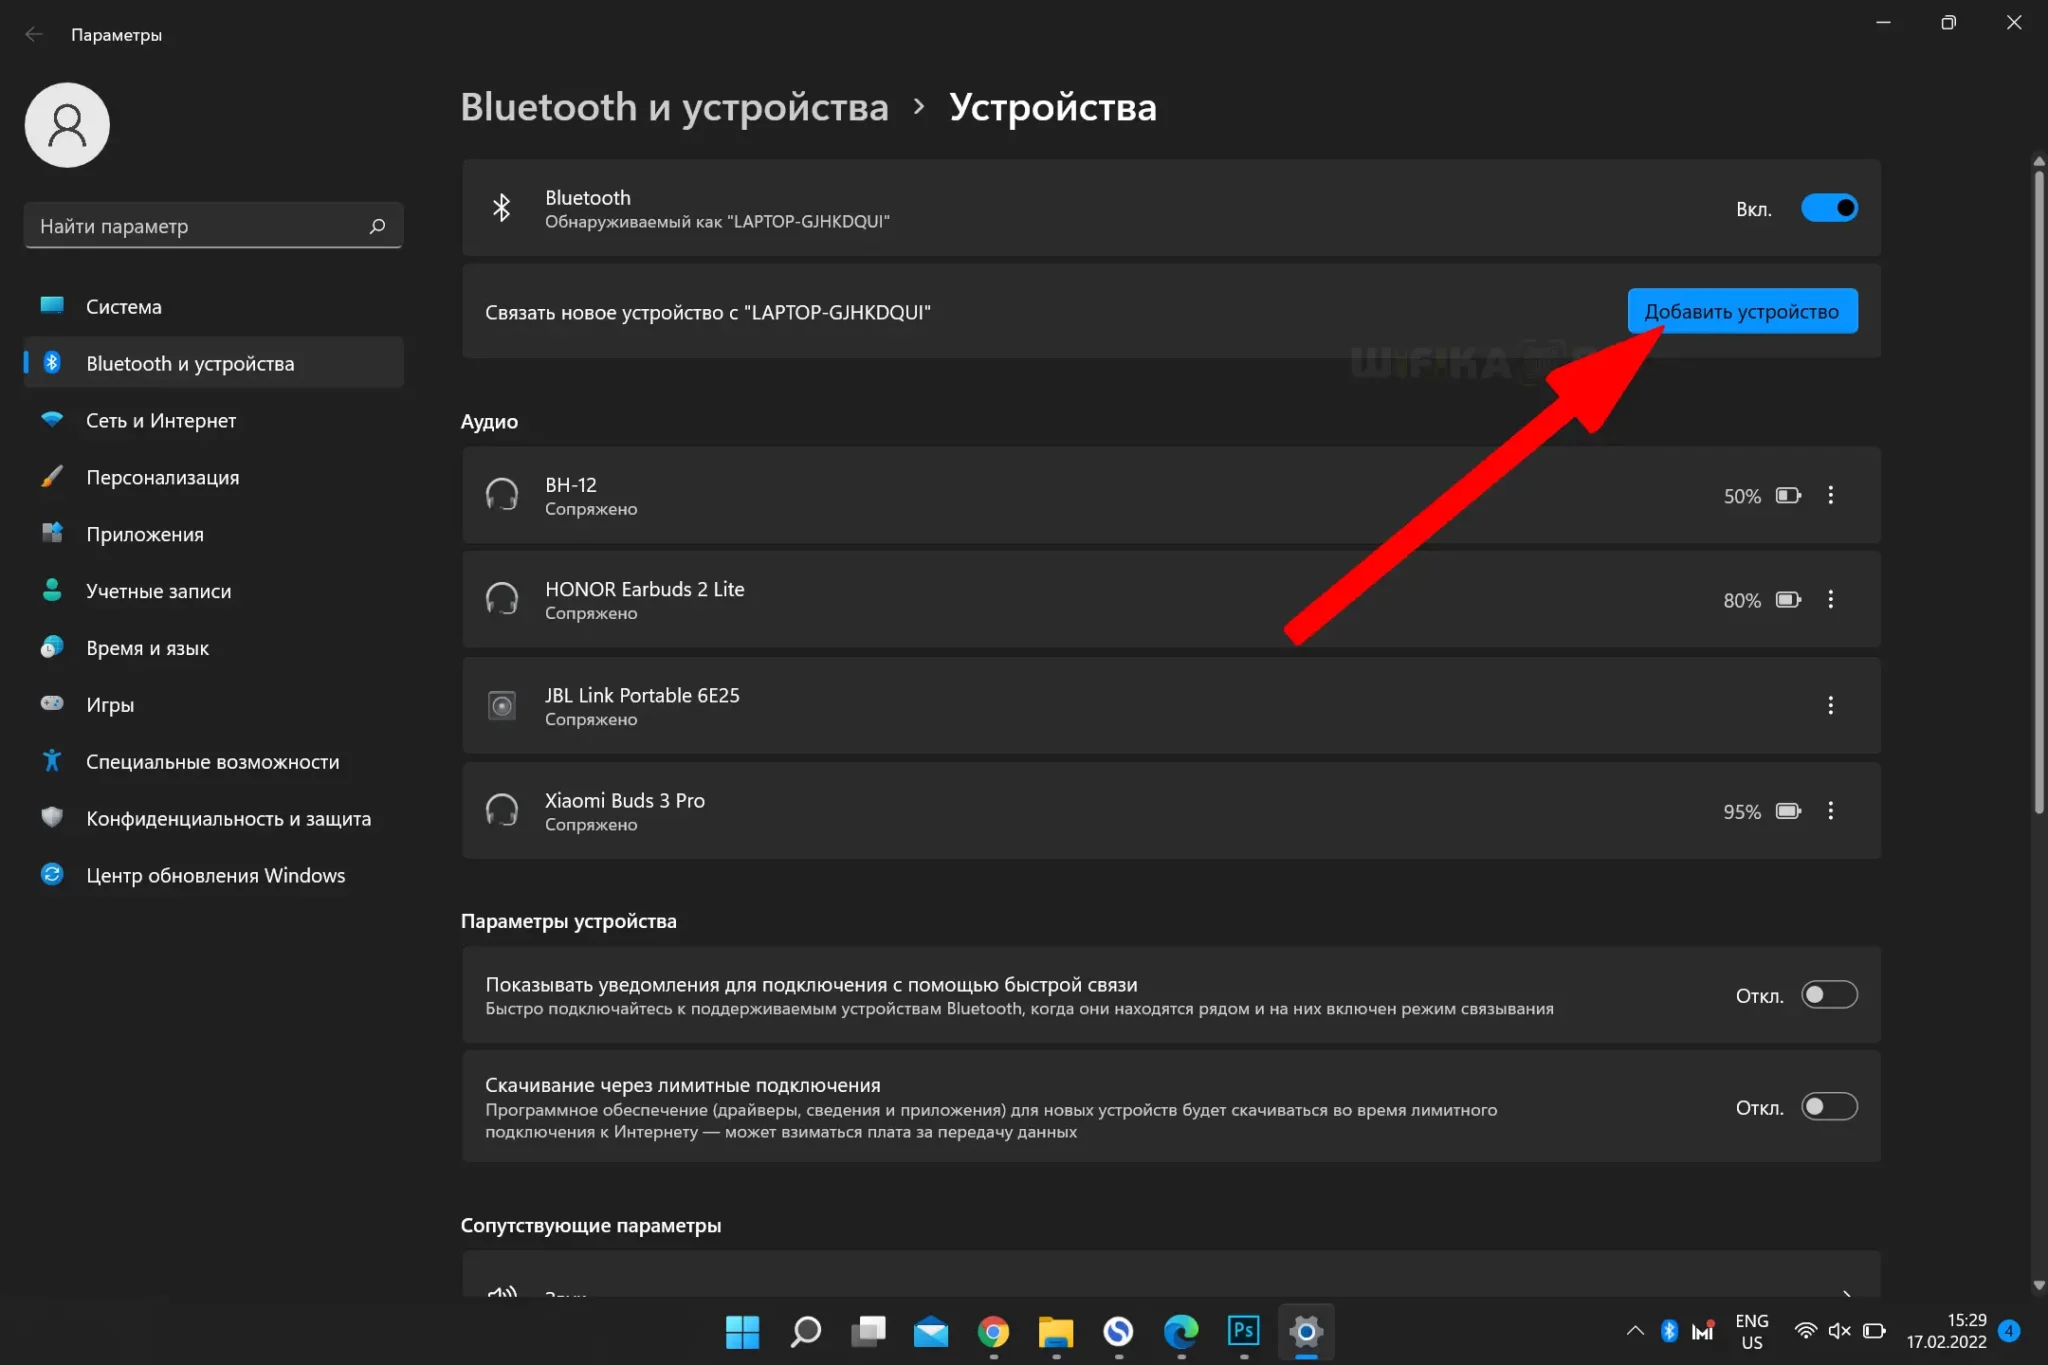Open more options for BH-12

[x=1831, y=495]
